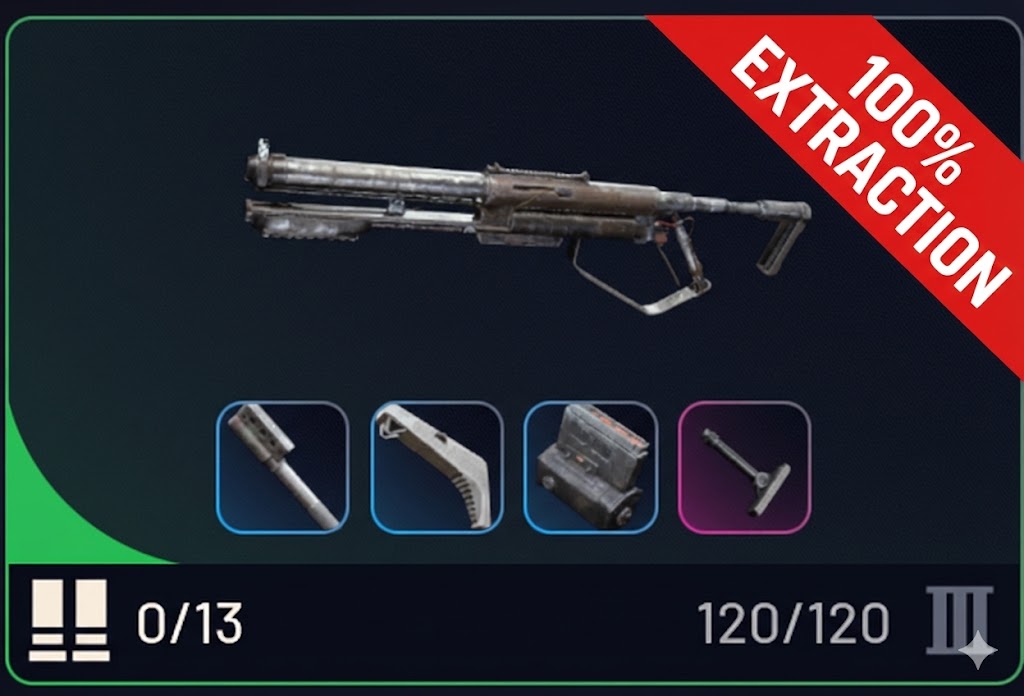Click the sparkle star icon
Screen dimensions: 1024x696
pyautogui.click(x=978, y=650)
